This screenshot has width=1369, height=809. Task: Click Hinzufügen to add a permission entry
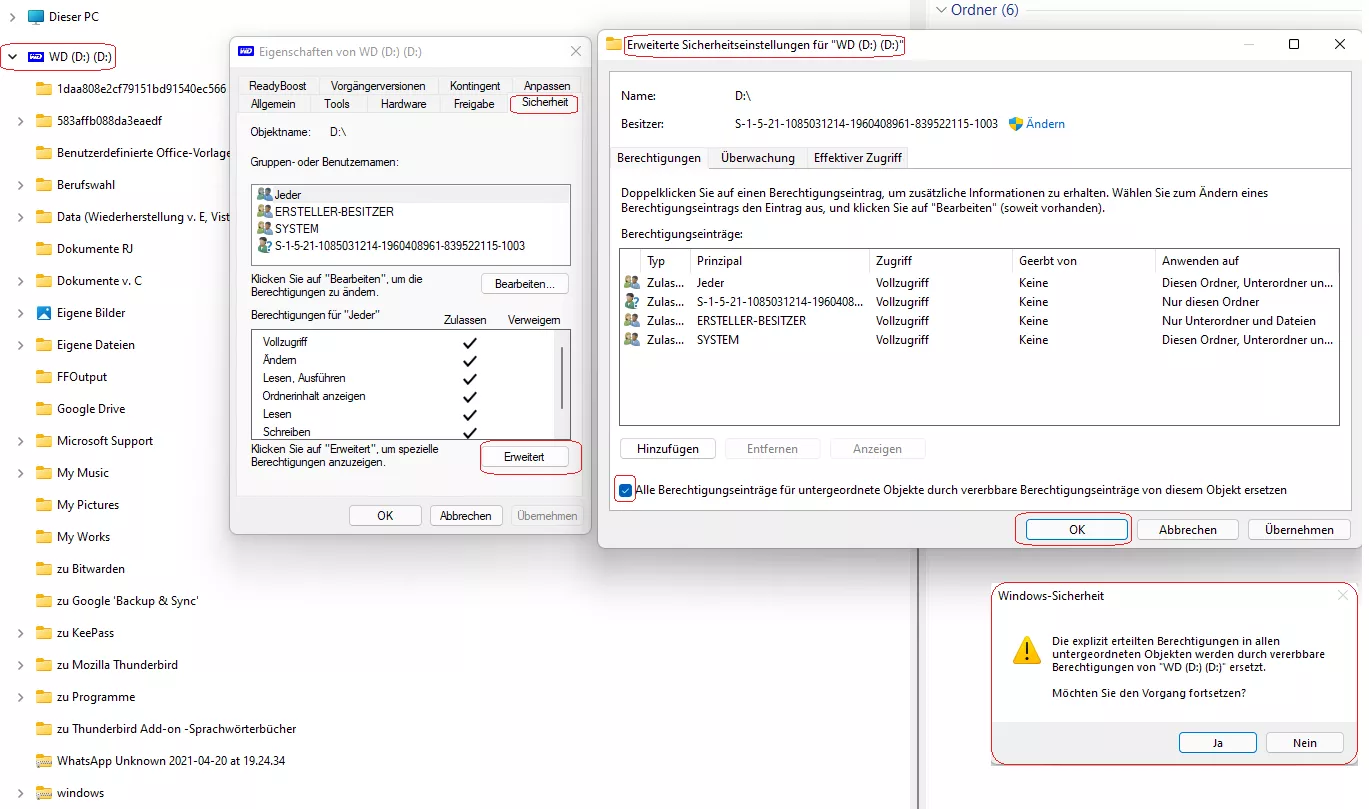(668, 449)
